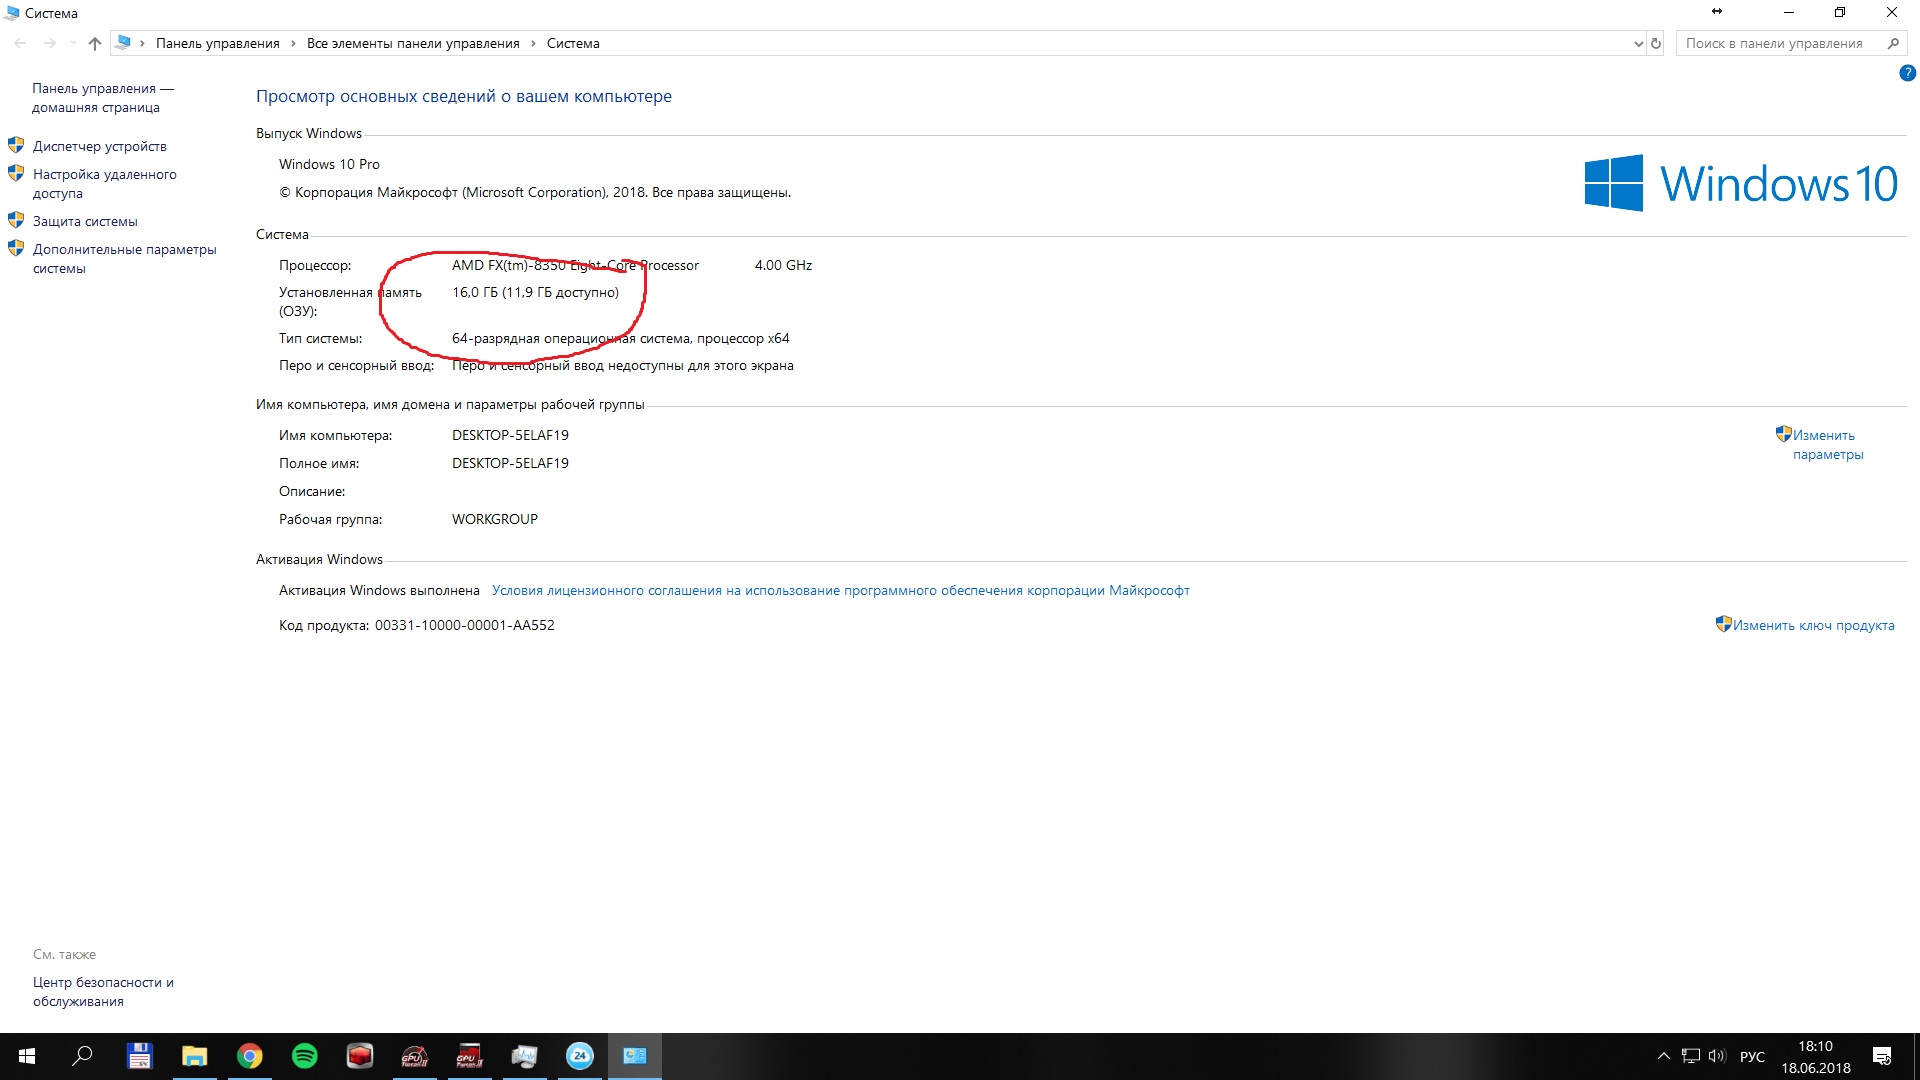
Task: Open GPU Tweak II taskbar icon
Action: point(415,1056)
